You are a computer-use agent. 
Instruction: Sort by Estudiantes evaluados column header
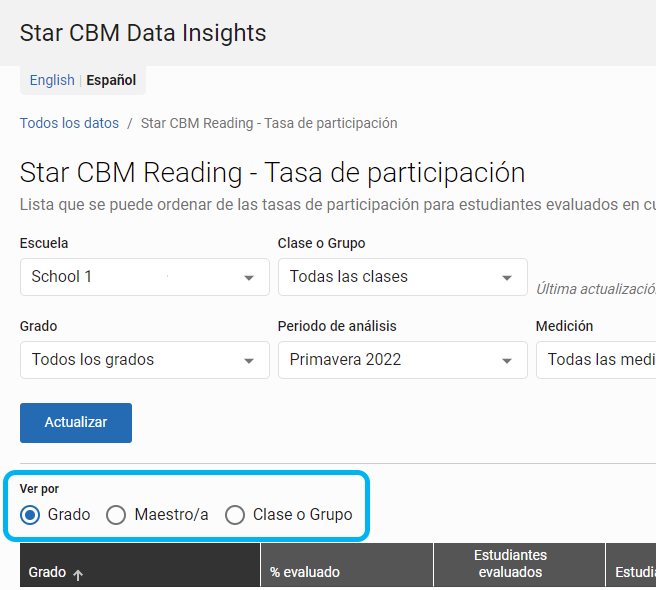519,565
